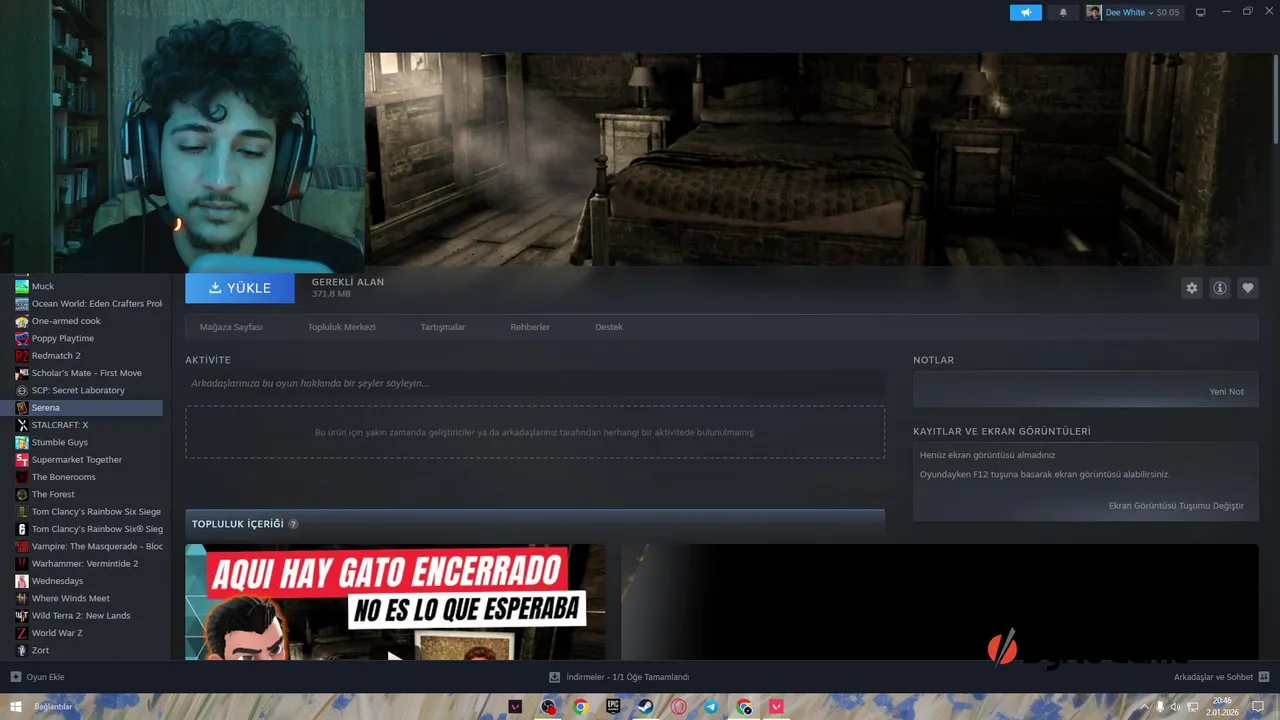Click Yeni Not to add a note
The image size is (1280, 720).
[1227, 392]
